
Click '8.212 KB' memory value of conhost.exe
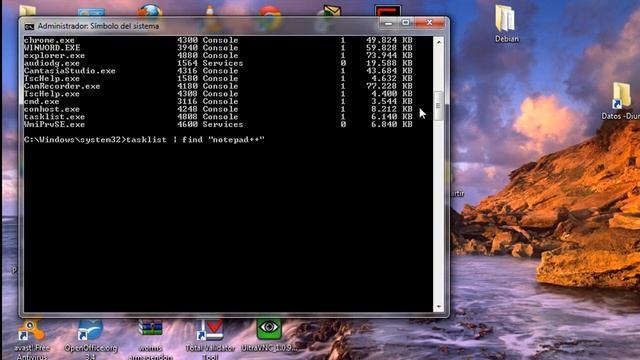click(391, 109)
